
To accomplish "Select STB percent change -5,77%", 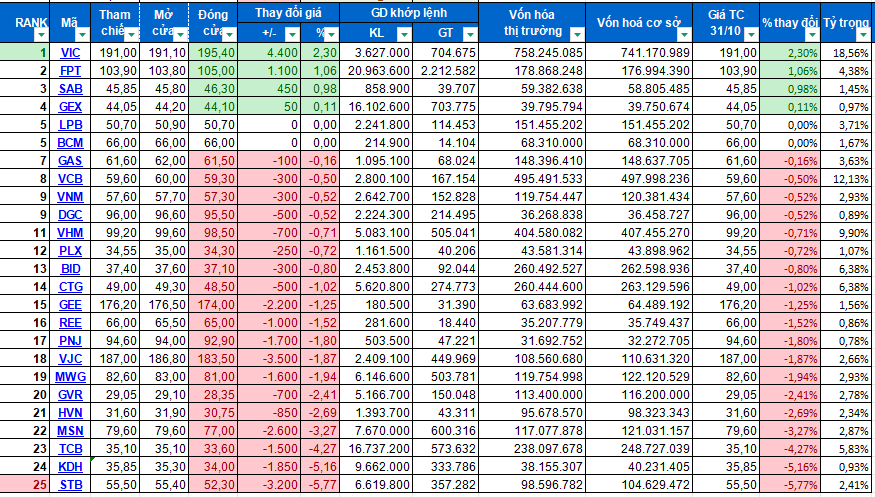I will pos(790,485).
